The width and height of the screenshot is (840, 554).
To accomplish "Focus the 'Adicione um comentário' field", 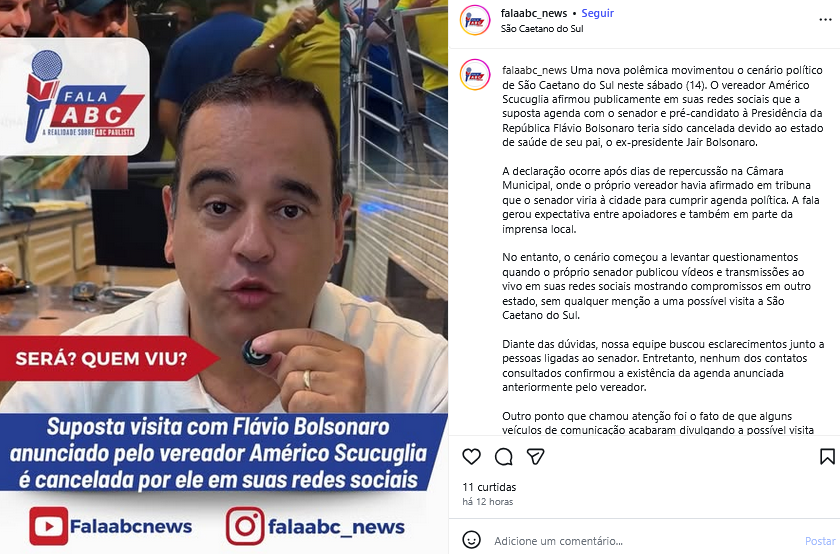I will pos(643,541).
